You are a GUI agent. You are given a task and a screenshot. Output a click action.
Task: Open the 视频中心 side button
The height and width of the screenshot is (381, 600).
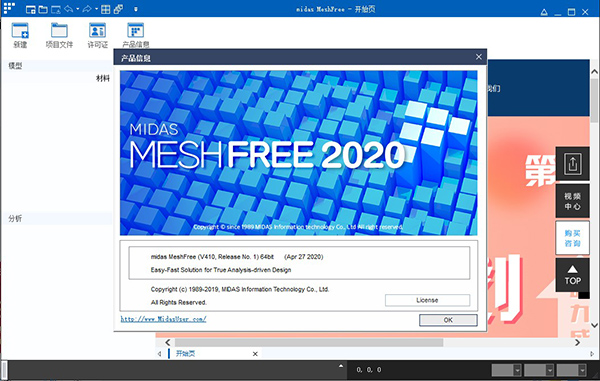pyautogui.click(x=572, y=201)
